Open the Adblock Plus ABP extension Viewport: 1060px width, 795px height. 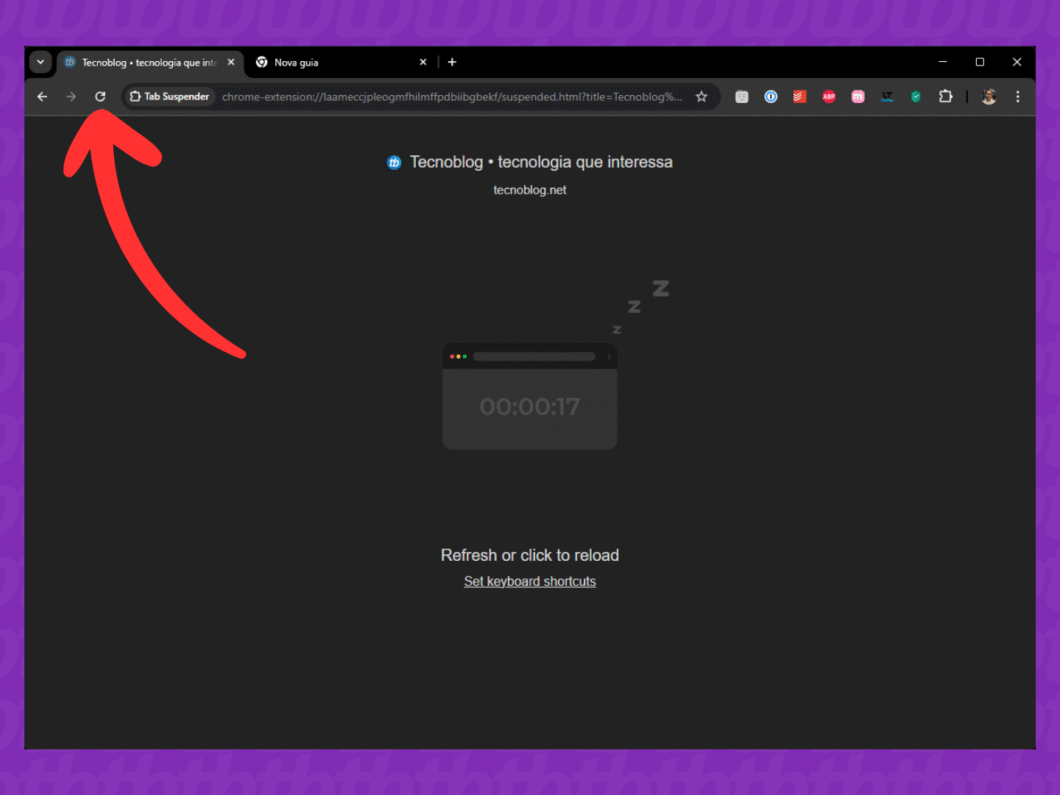(829, 97)
